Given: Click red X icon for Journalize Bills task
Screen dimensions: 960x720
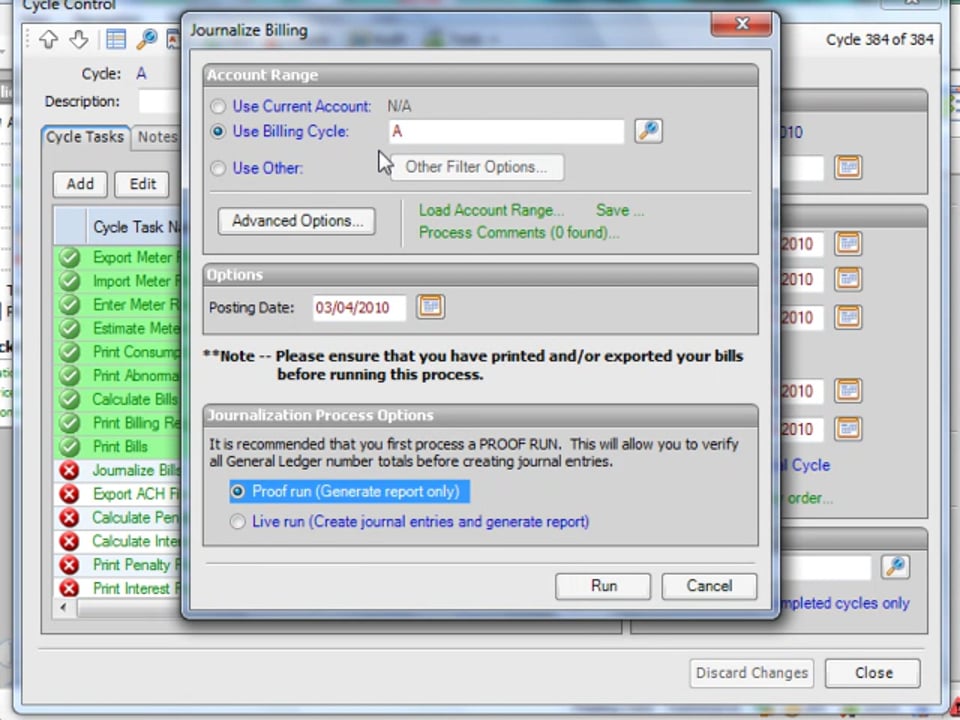Looking at the screenshot, I should pyautogui.click(x=69, y=470).
